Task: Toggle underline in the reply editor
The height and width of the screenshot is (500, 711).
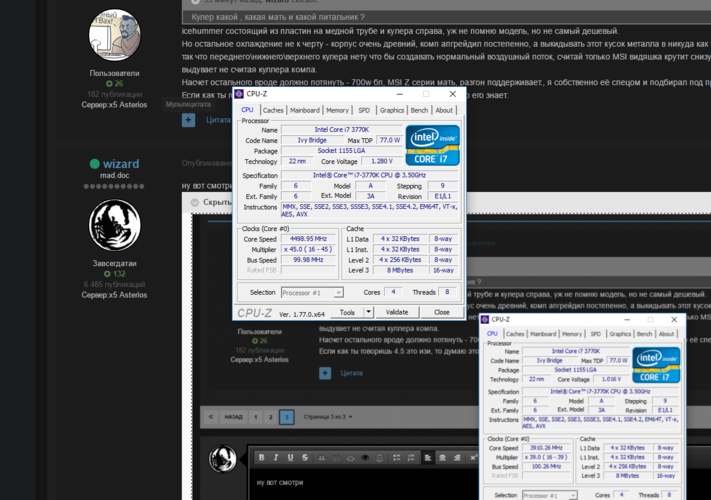Action: pos(292,458)
